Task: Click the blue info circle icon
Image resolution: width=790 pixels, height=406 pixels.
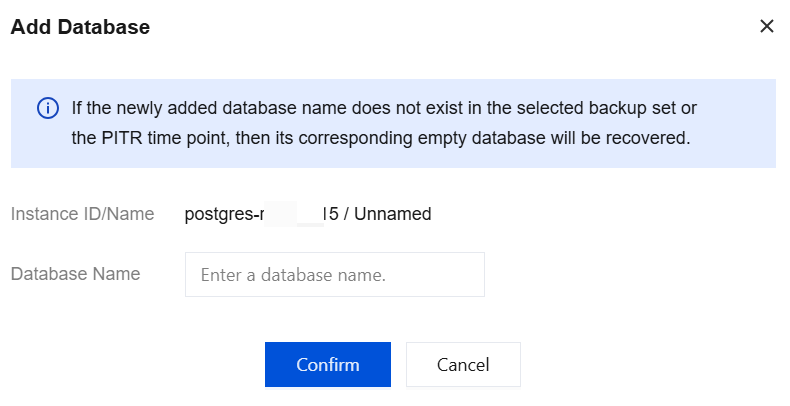Action: click(47, 108)
